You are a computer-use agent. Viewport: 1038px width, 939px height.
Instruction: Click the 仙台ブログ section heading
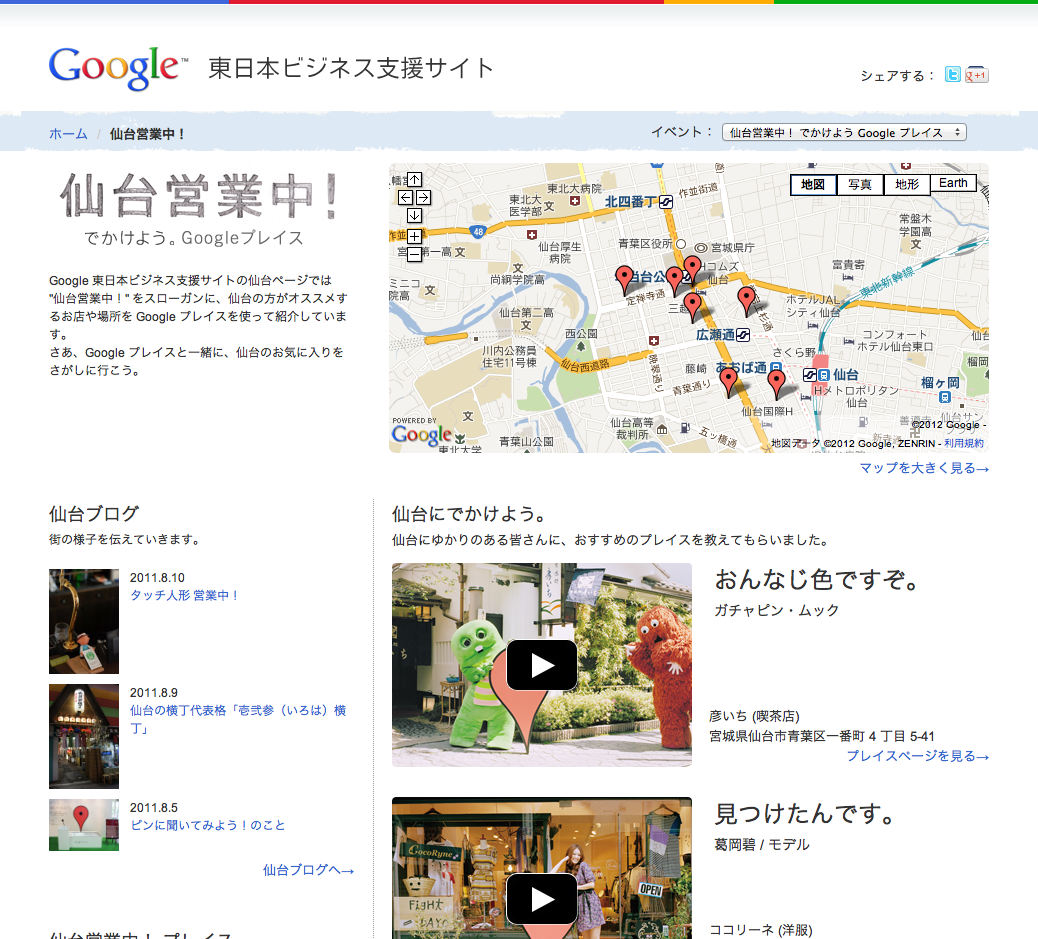pos(94,513)
